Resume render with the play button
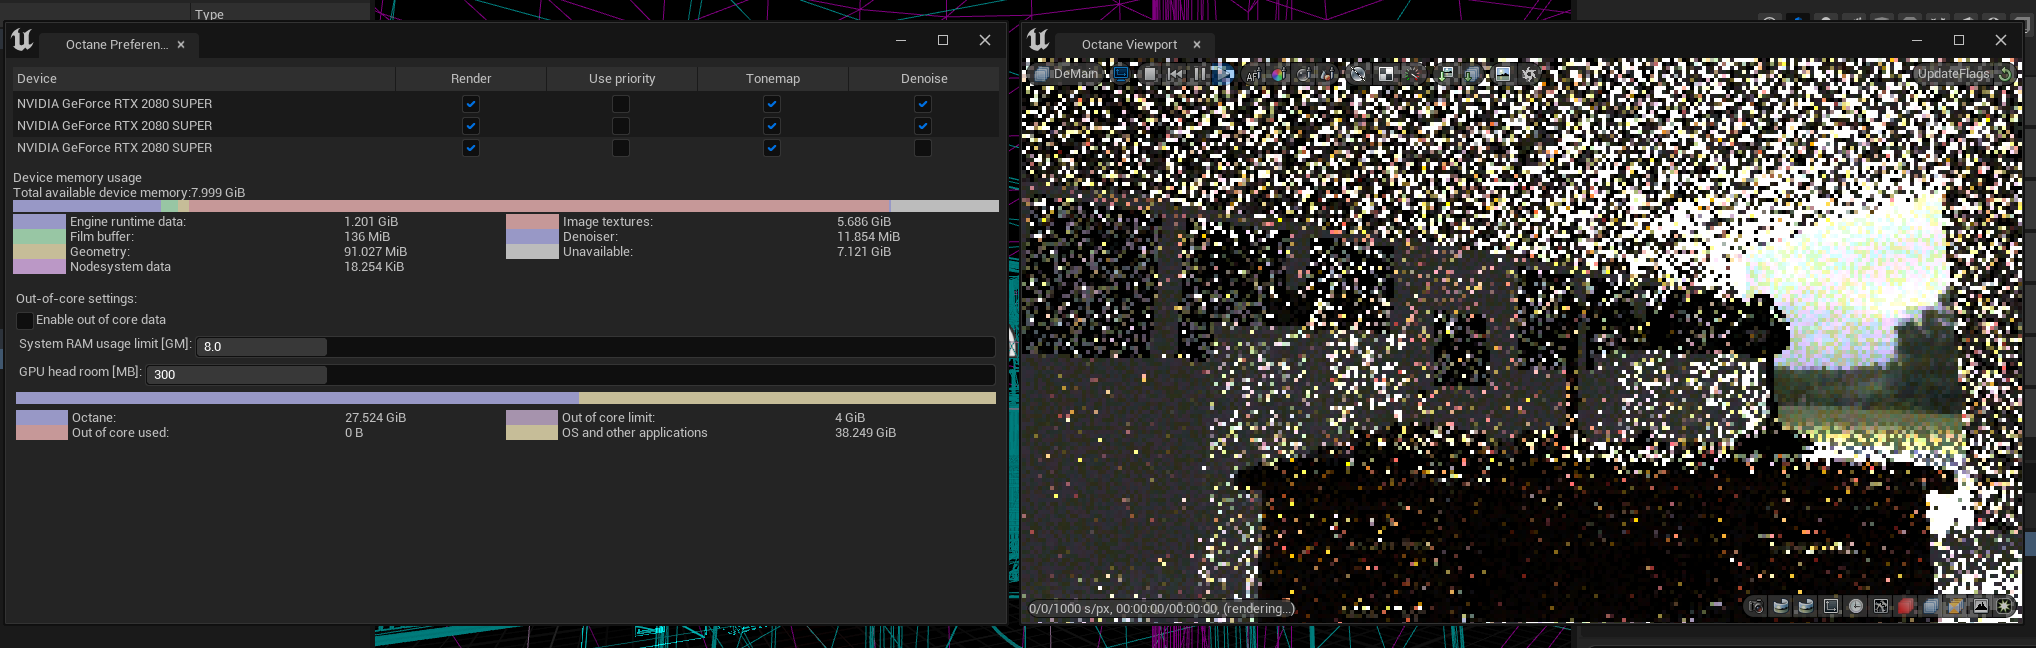The width and height of the screenshot is (2036, 648). click(1223, 73)
